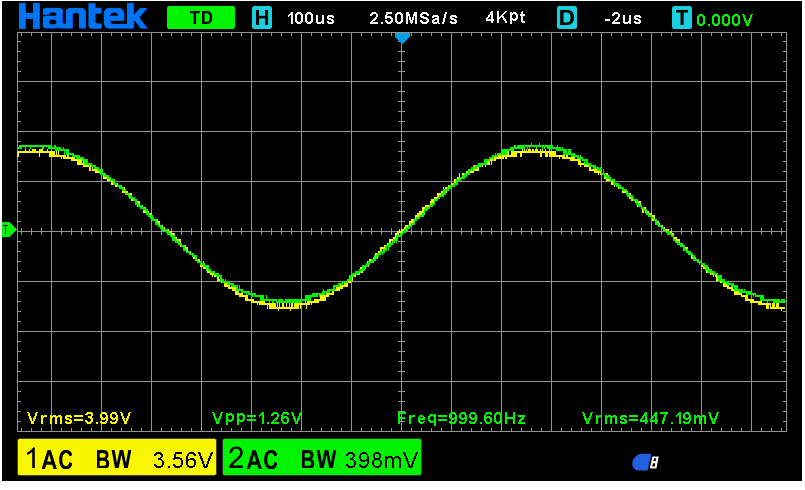Click the 3.56V value in the channel 1 box
Screen dimensions: 805x490
click(183, 460)
